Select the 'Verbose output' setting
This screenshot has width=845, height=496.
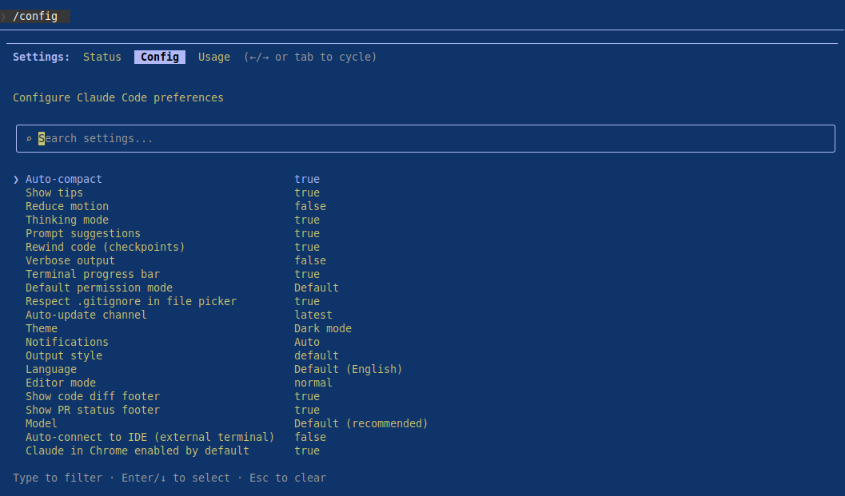70,260
